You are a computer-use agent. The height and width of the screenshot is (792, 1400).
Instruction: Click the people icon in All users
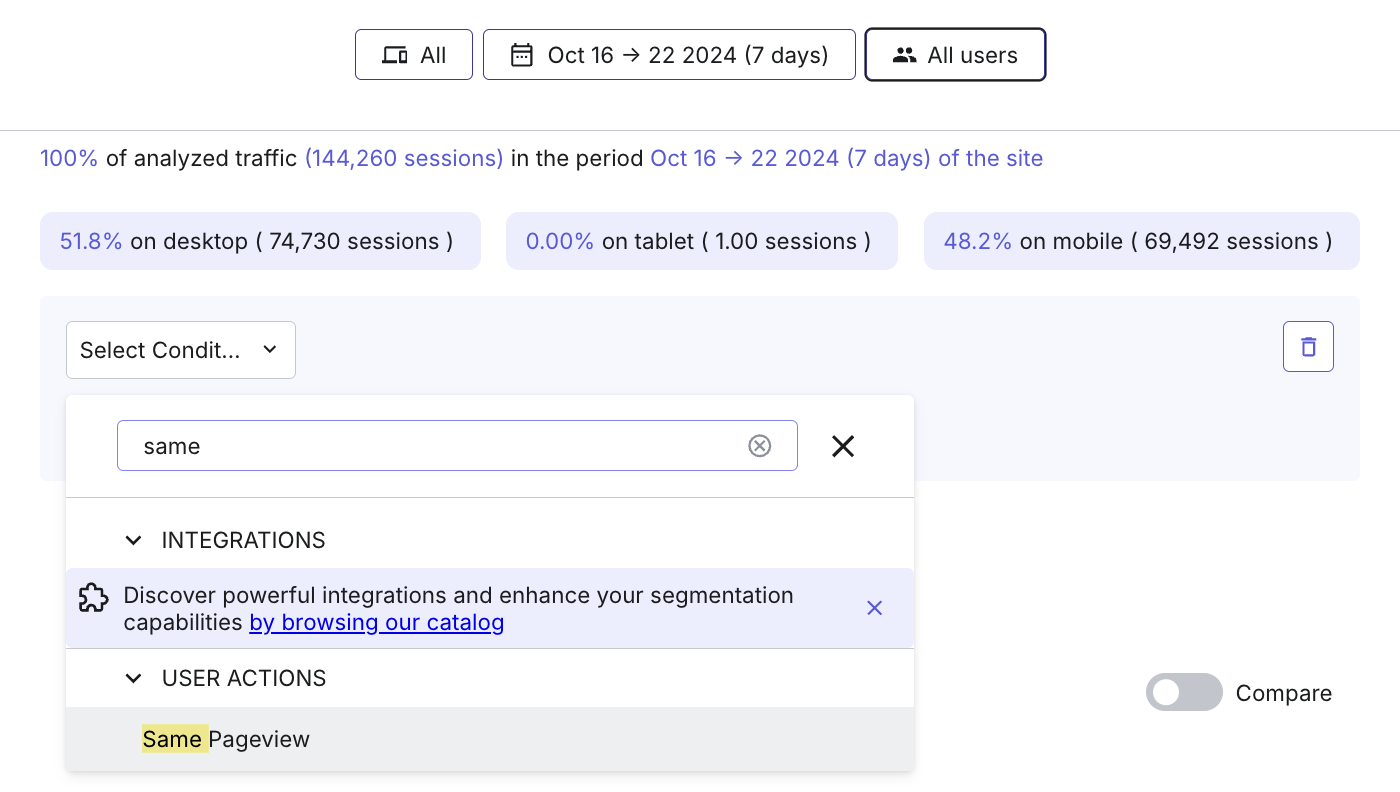pos(905,55)
